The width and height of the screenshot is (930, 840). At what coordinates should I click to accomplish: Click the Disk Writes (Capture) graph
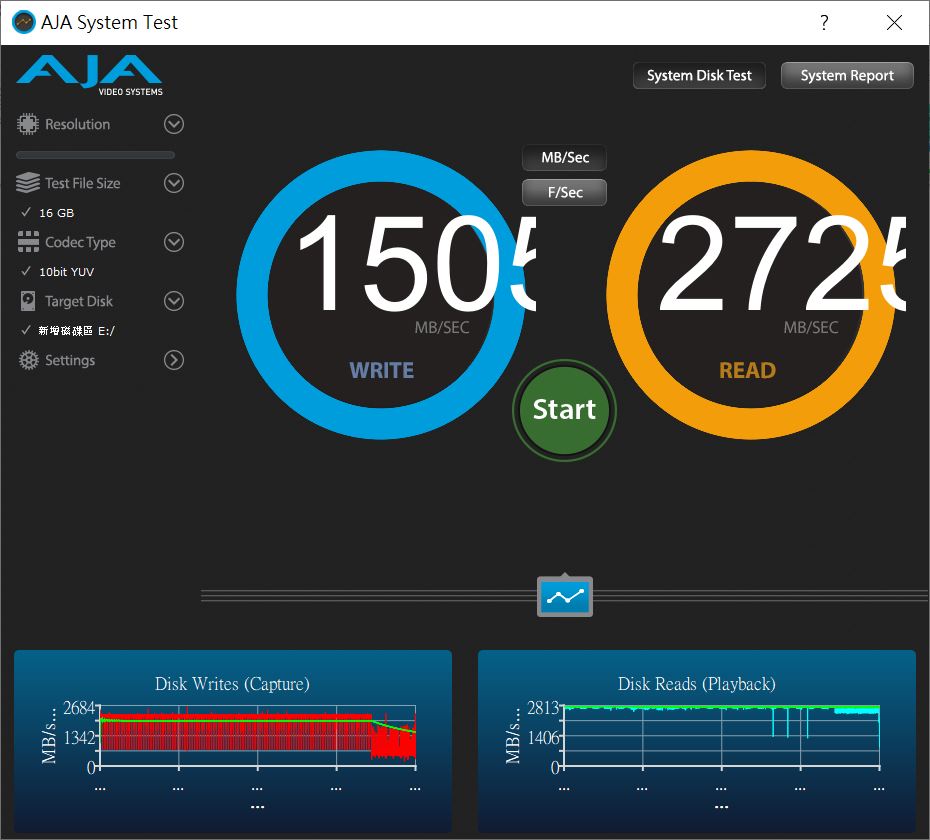coord(233,740)
